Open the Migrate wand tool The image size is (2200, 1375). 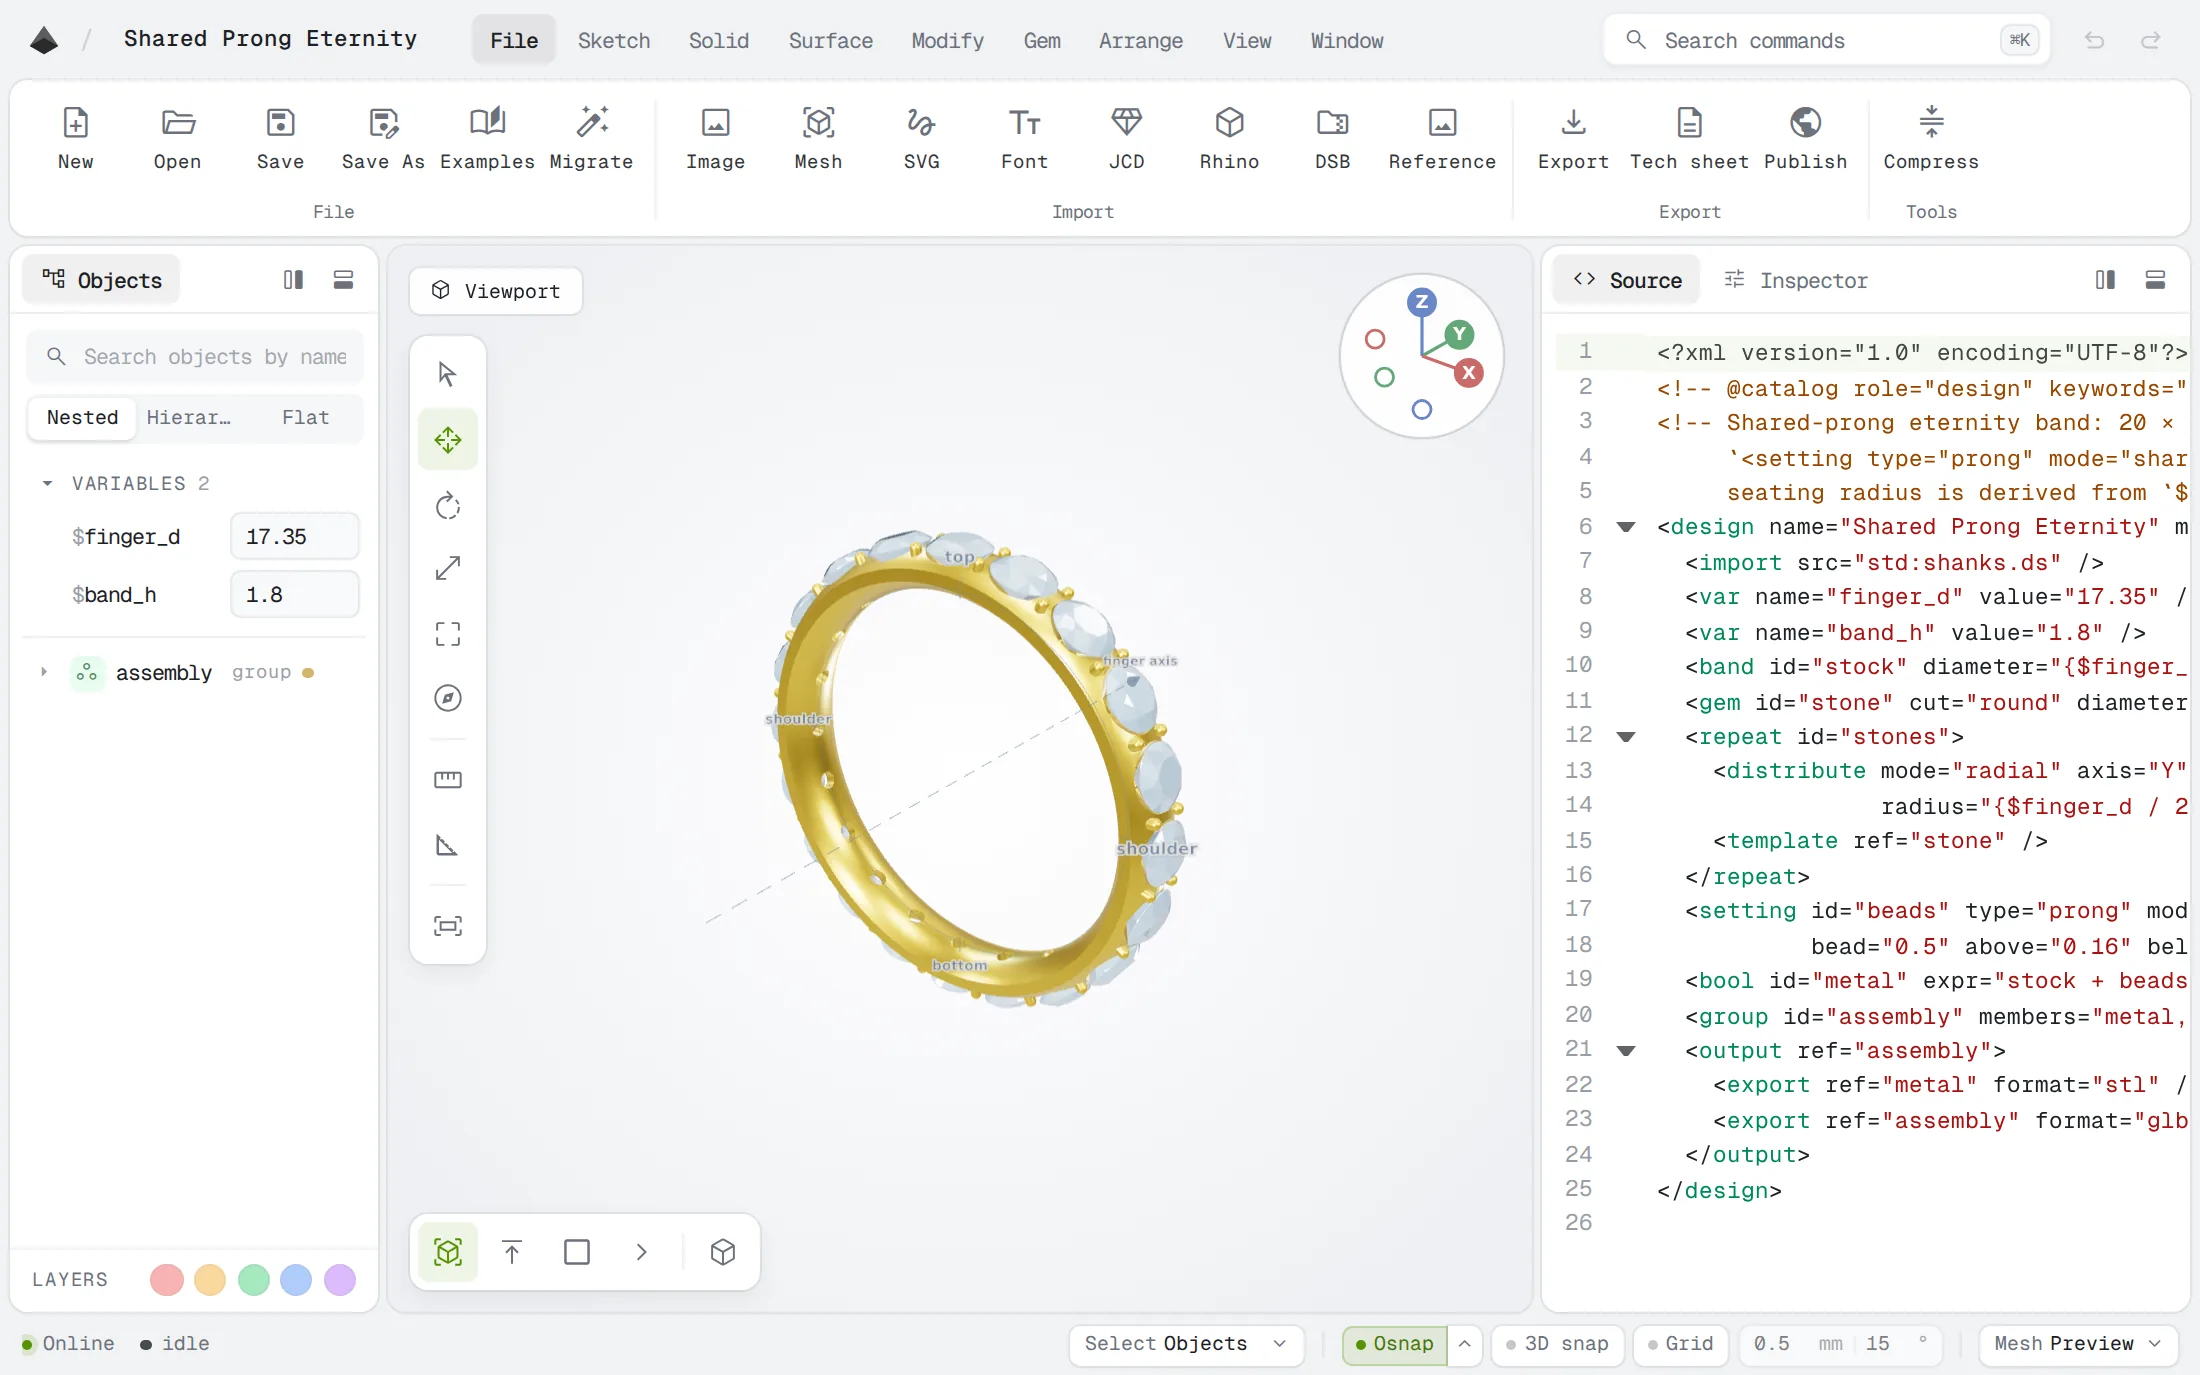coord(591,139)
